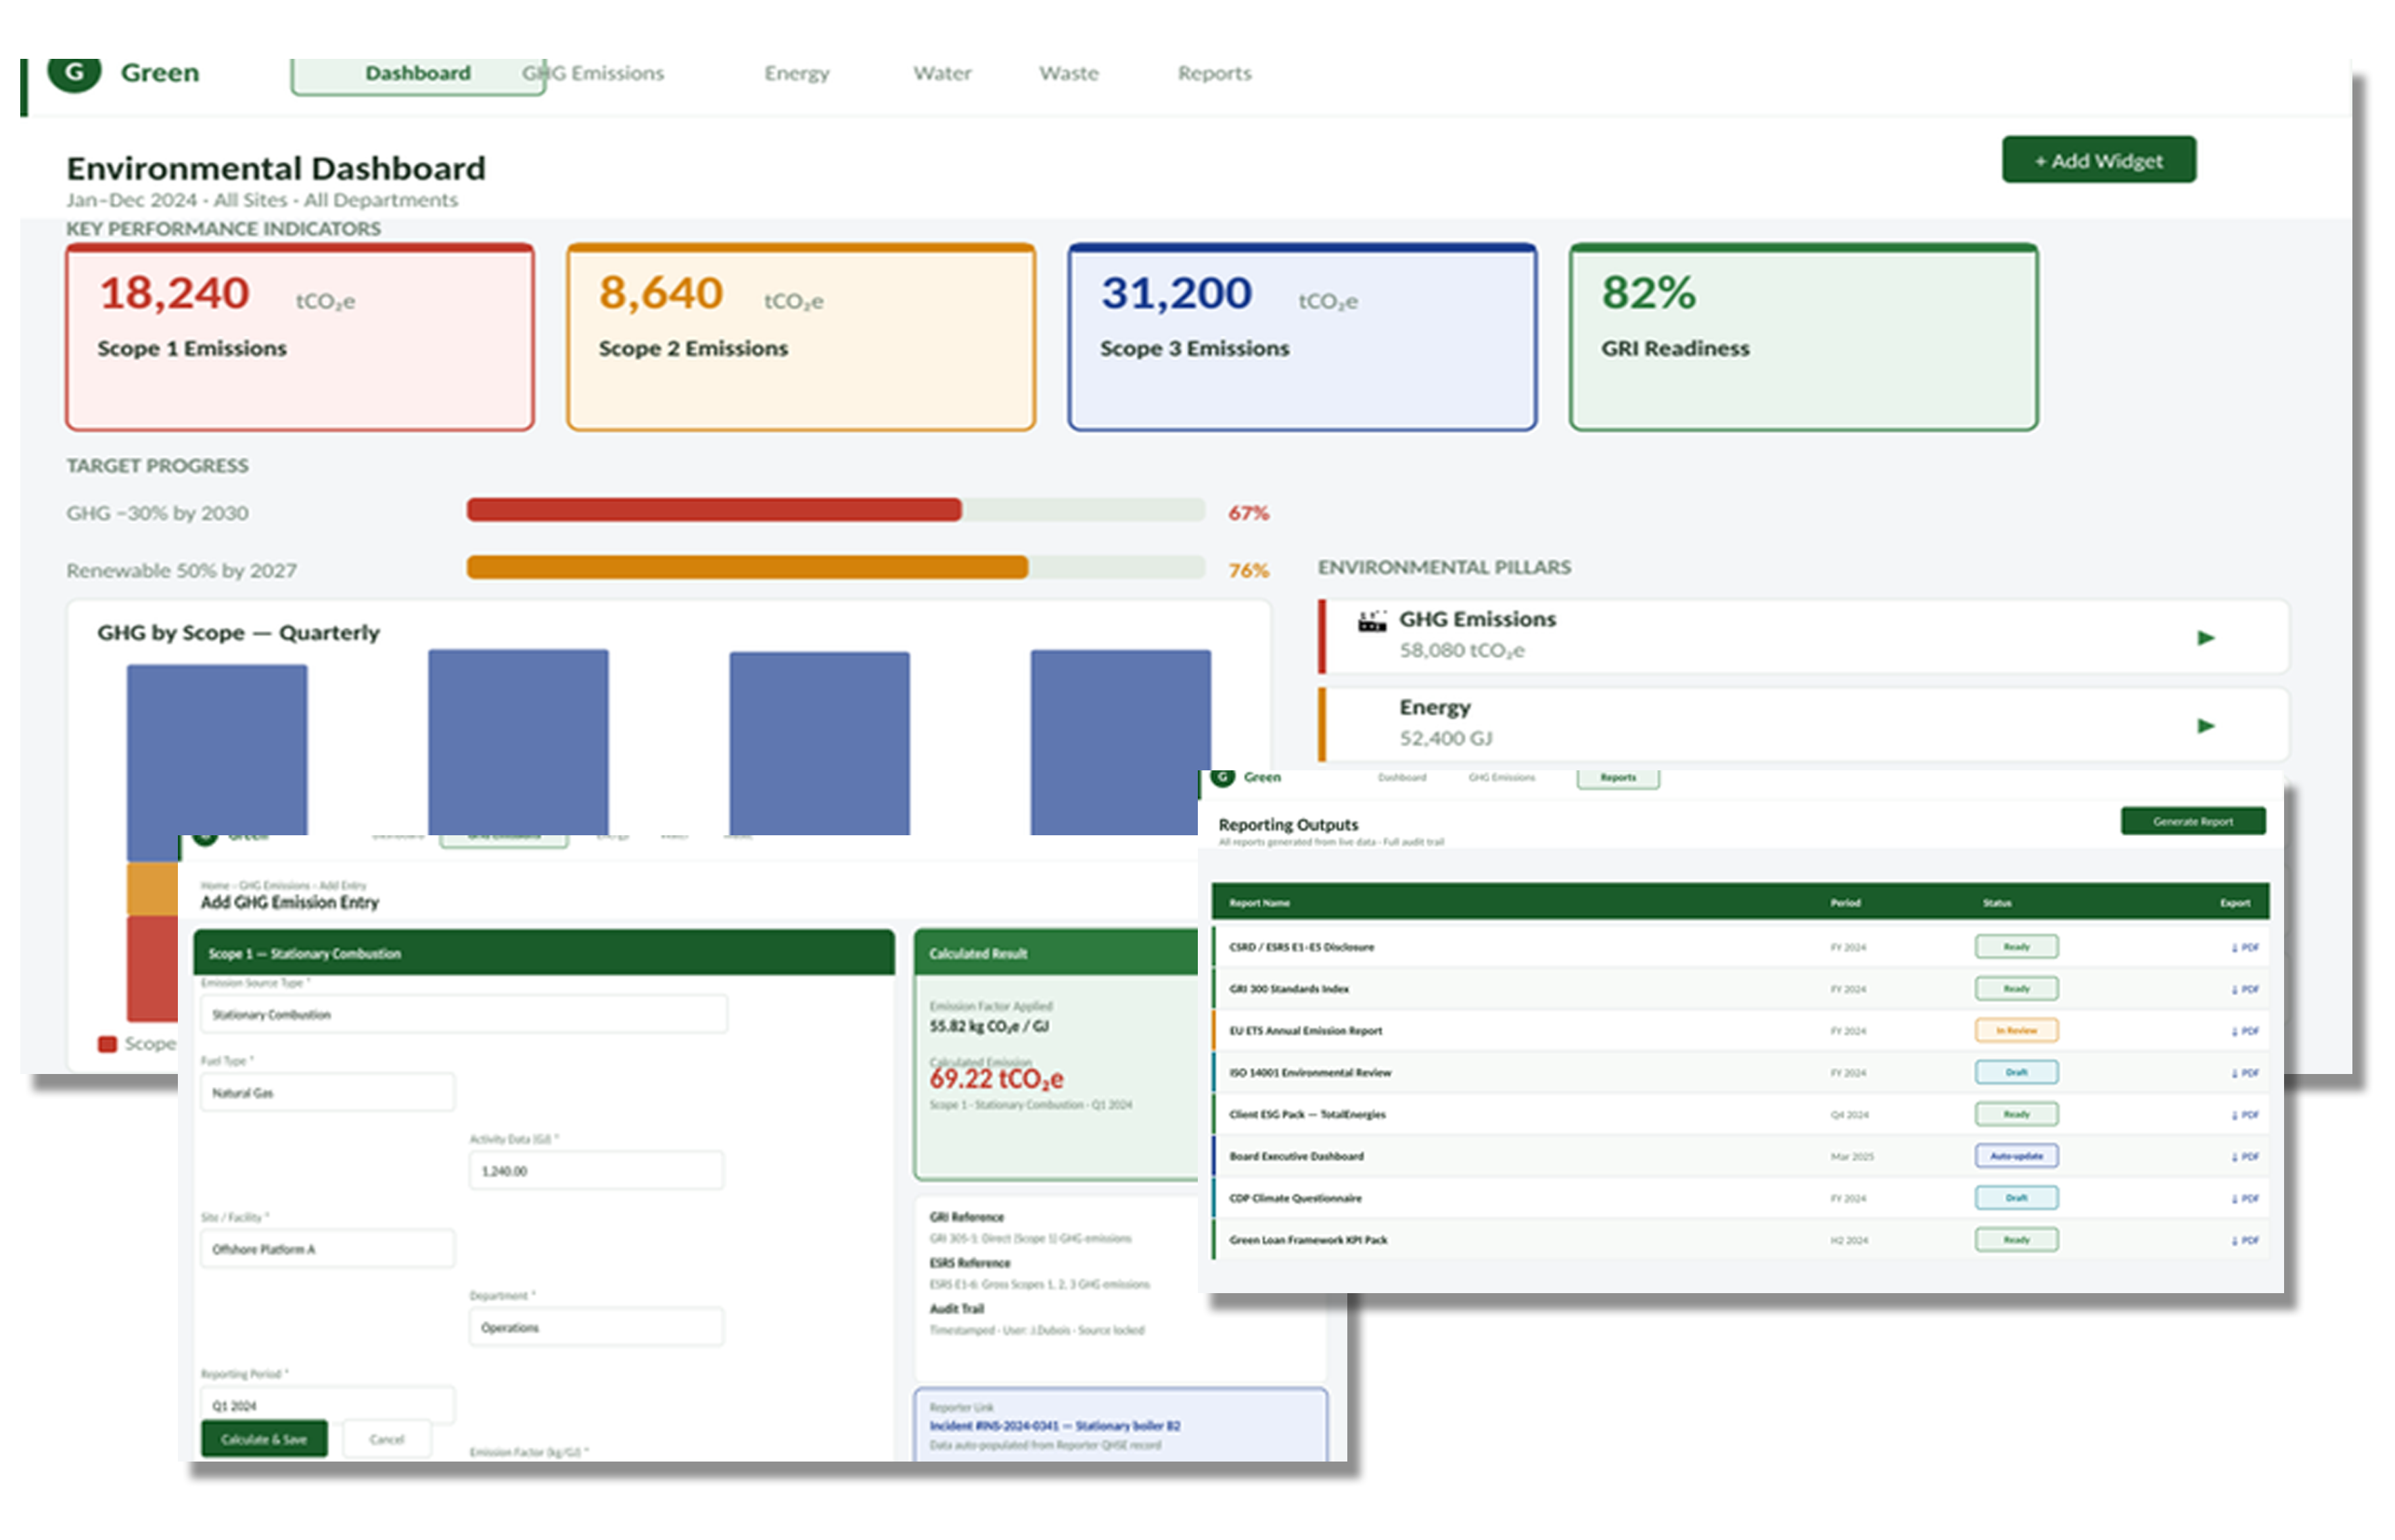This screenshot has width=2395, height=1540.
Task: Open the Waste tab in top navigation
Action: 1068,73
